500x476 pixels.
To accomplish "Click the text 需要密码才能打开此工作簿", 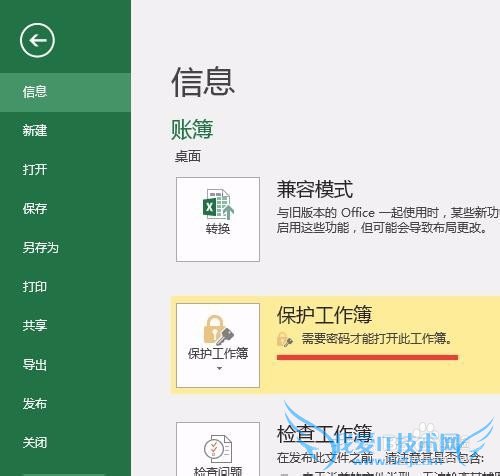I will [377, 339].
